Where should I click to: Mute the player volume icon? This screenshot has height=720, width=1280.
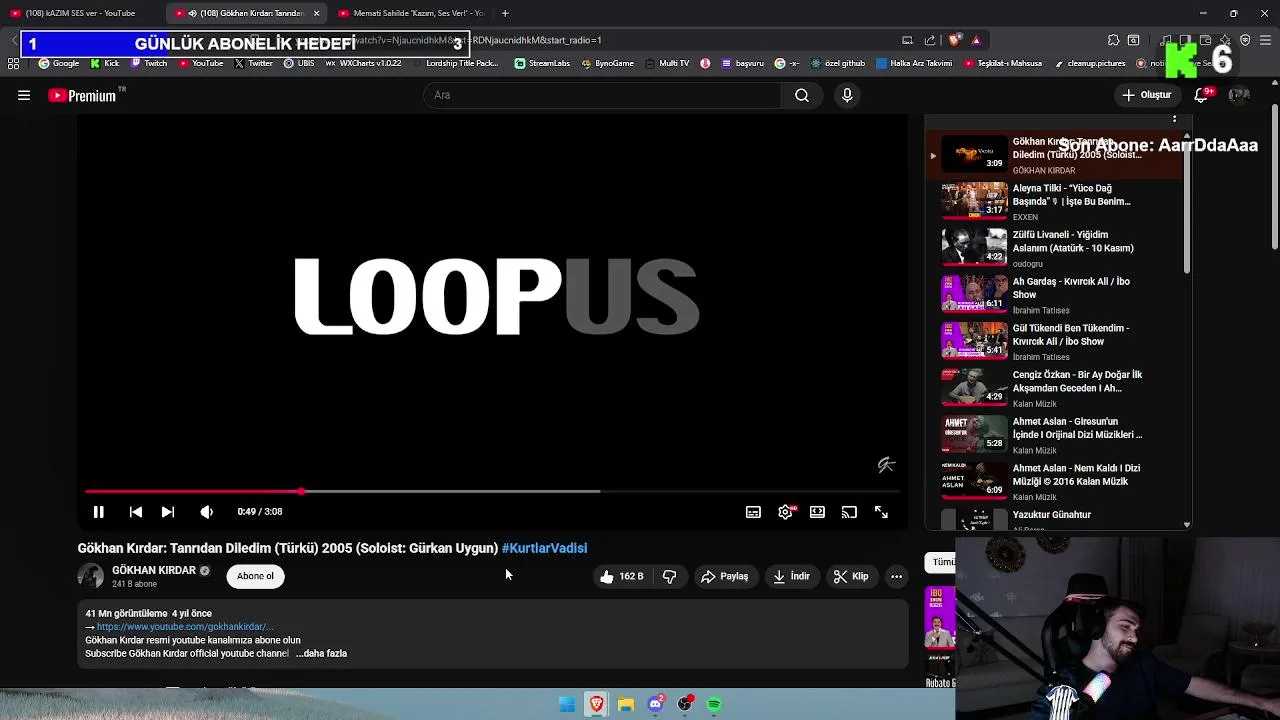pyautogui.click(x=206, y=512)
